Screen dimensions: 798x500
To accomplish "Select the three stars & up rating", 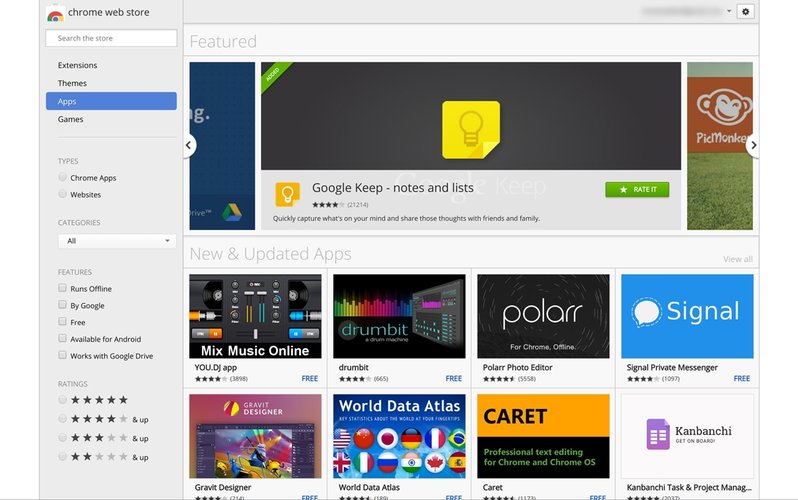I will click(x=63, y=437).
